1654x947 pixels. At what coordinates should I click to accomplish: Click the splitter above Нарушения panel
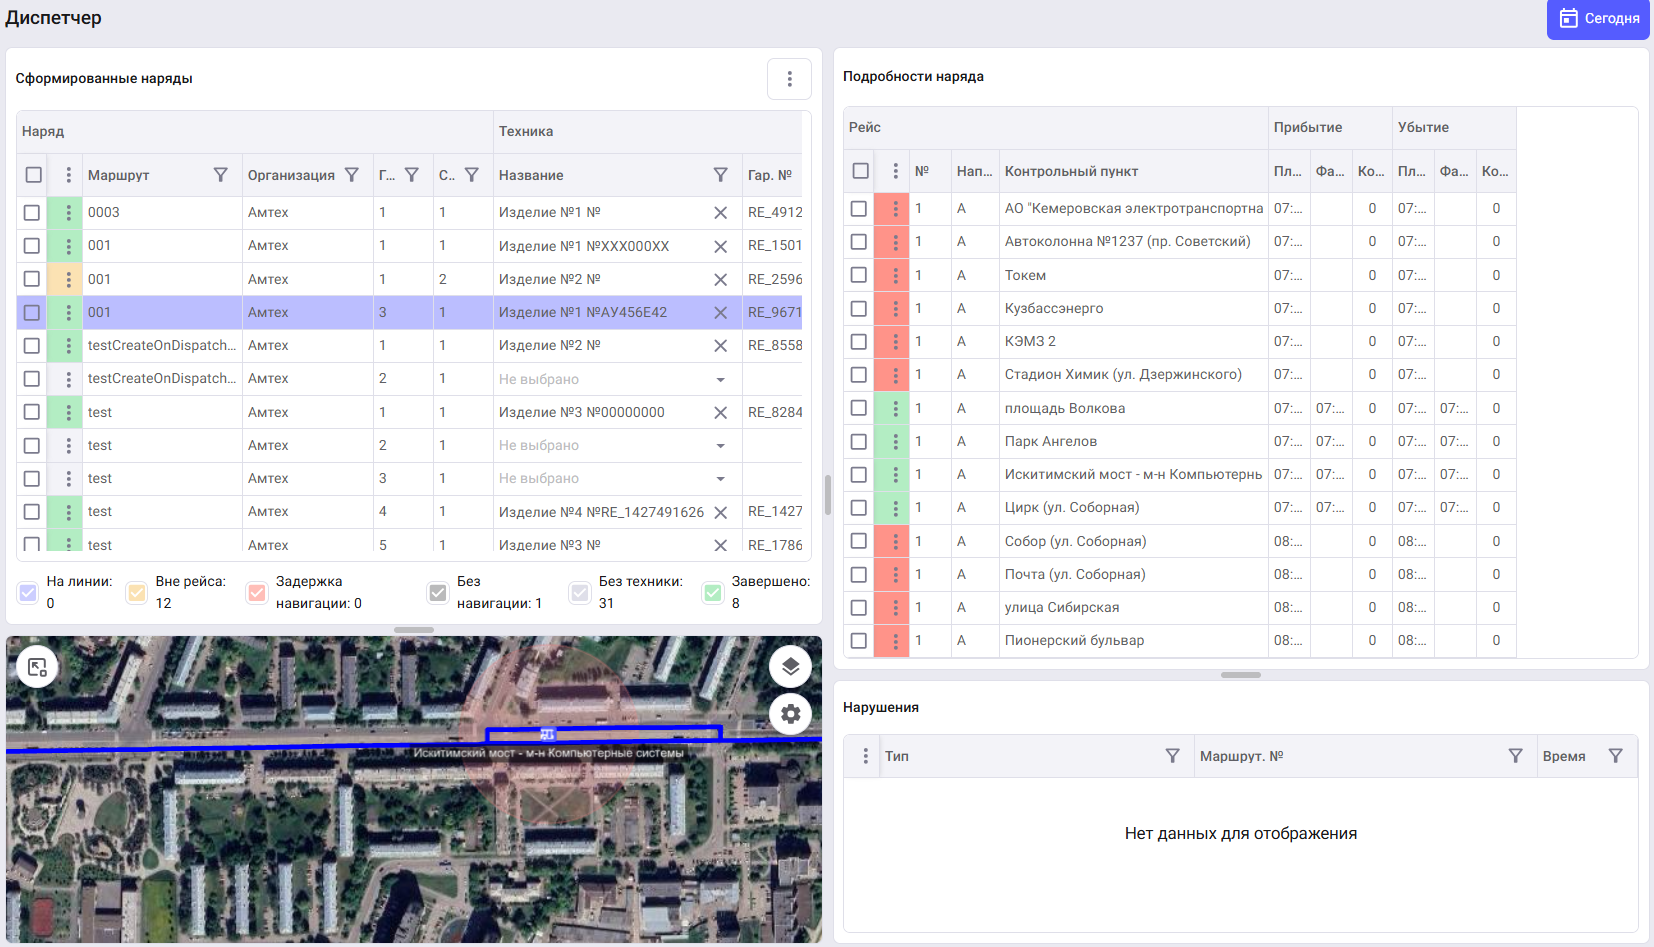tap(1241, 675)
